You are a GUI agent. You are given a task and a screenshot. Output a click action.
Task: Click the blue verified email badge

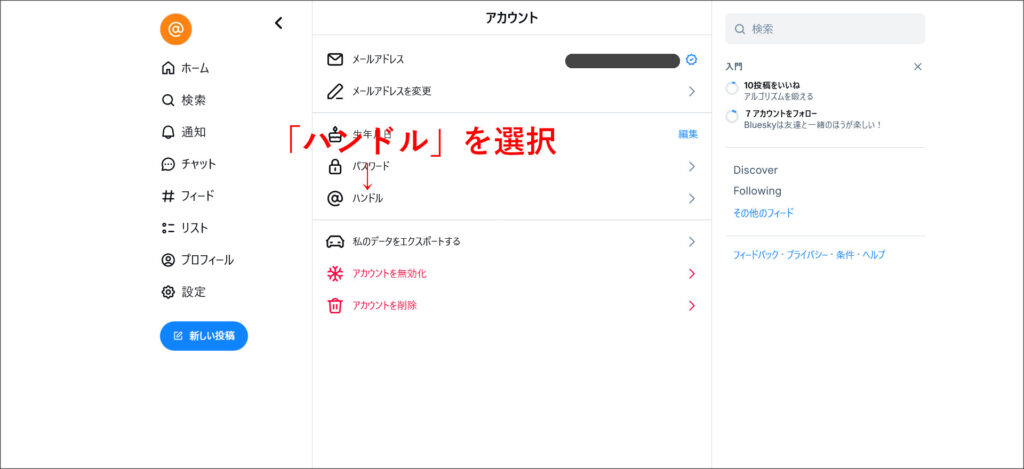click(x=692, y=59)
